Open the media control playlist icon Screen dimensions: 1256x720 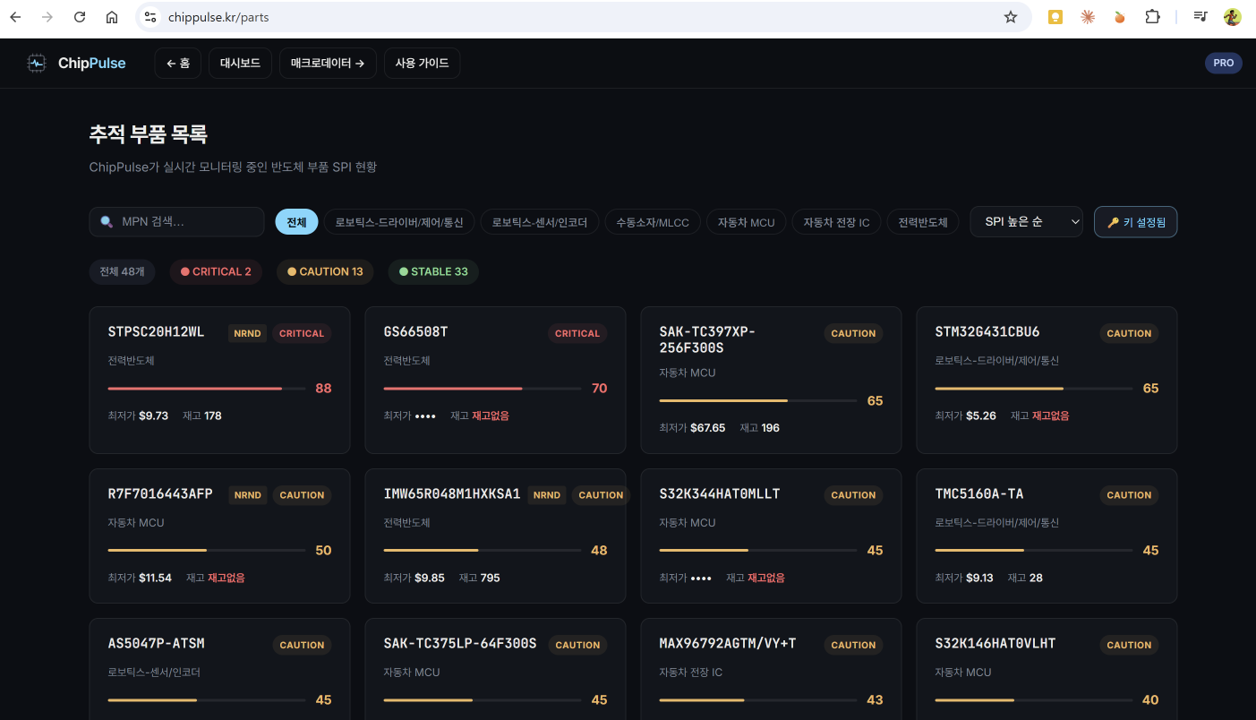point(1200,17)
